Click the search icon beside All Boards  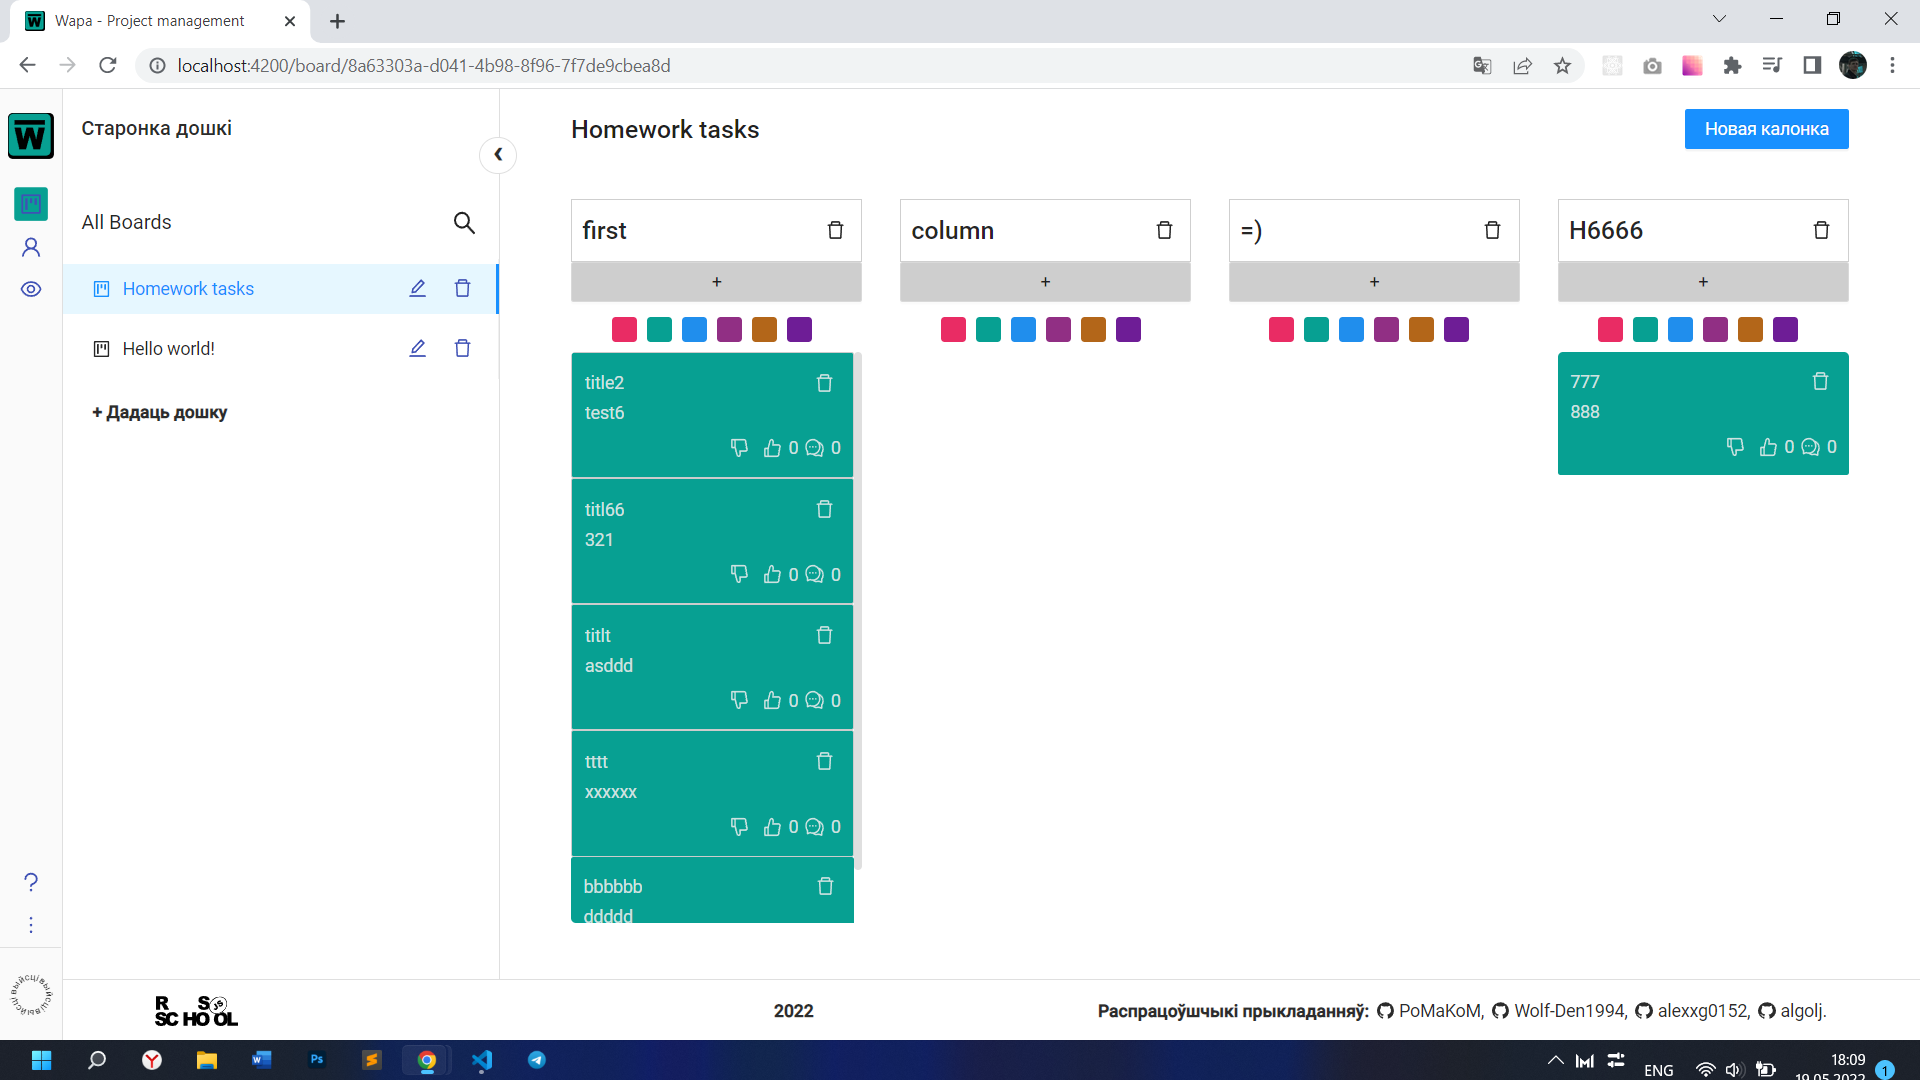(464, 223)
